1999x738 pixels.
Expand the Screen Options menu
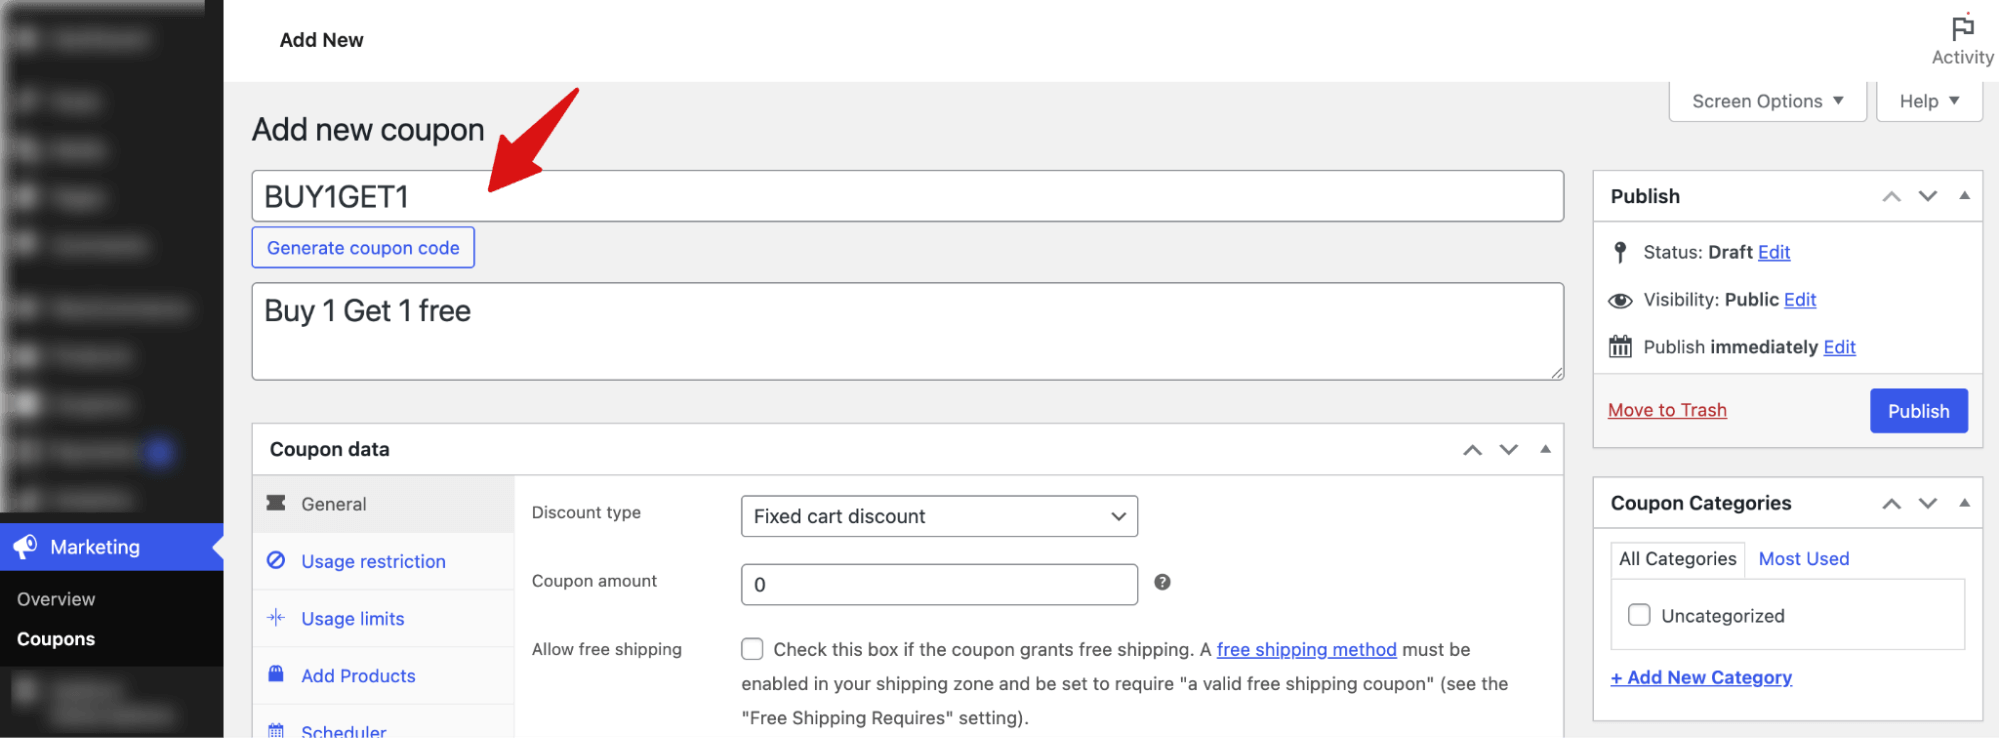(x=1767, y=101)
